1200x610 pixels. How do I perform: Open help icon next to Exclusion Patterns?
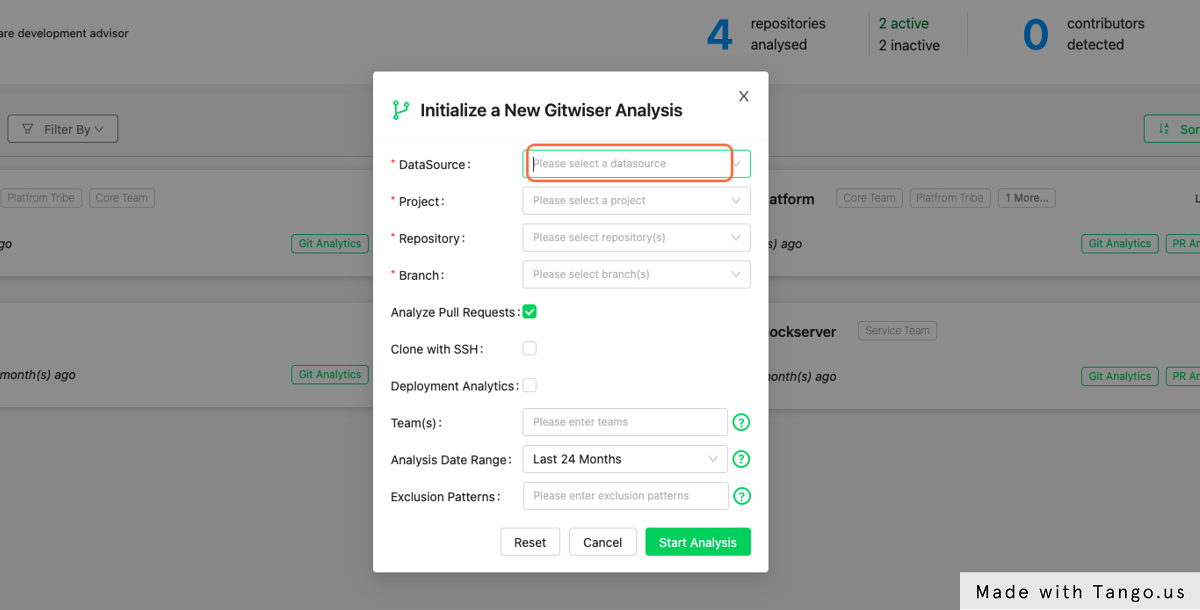742,496
